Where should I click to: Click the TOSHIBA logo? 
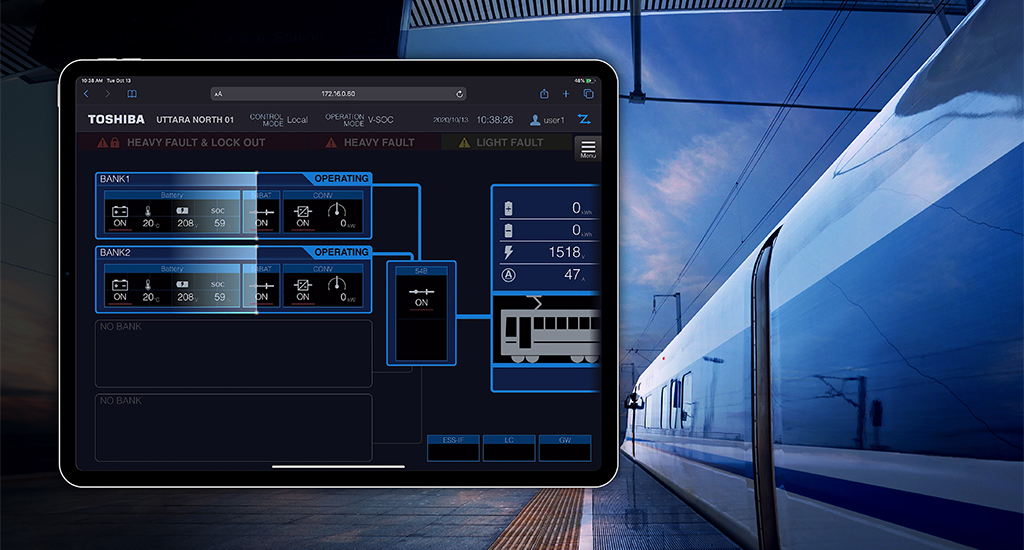[x=116, y=120]
